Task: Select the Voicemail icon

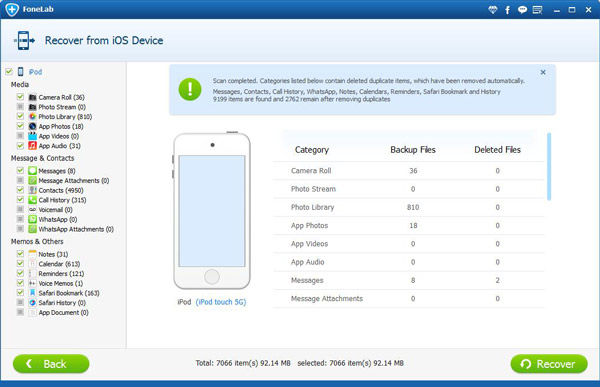Action: point(33,209)
